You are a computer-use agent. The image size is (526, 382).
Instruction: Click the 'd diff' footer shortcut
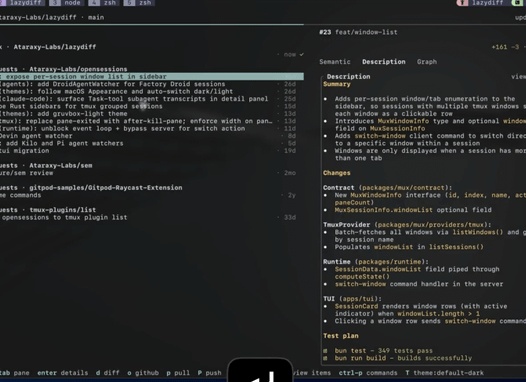(x=107, y=373)
